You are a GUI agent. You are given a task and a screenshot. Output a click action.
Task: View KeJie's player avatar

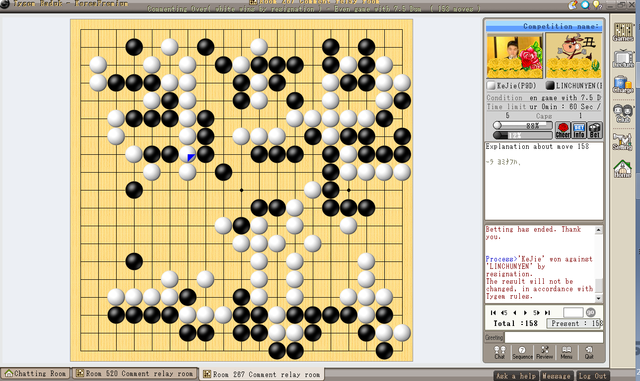515,56
